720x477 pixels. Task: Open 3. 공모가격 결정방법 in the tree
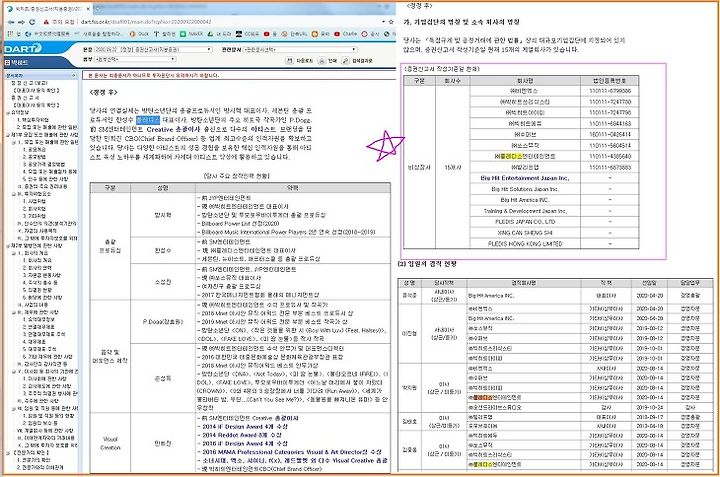click(x=44, y=164)
